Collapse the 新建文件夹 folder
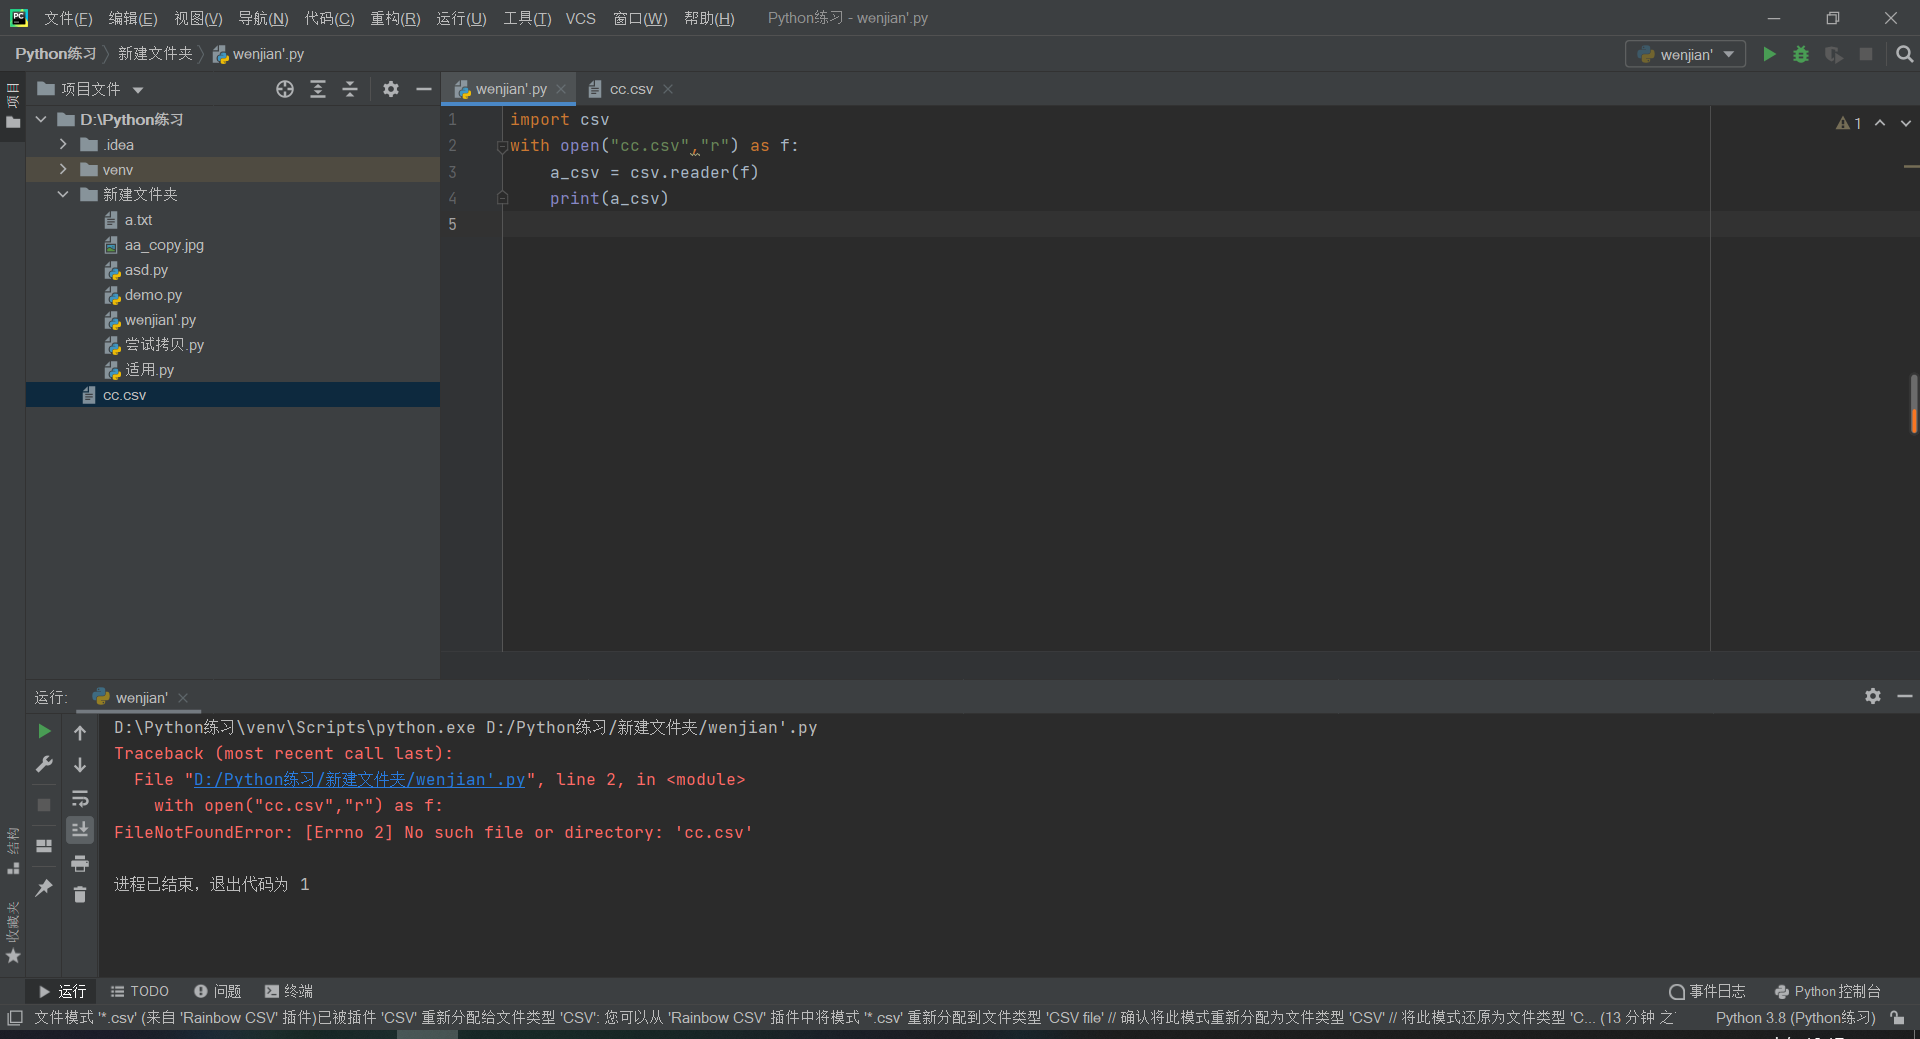The width and height of the screenshot is (1920, 1039). point(63,194)
